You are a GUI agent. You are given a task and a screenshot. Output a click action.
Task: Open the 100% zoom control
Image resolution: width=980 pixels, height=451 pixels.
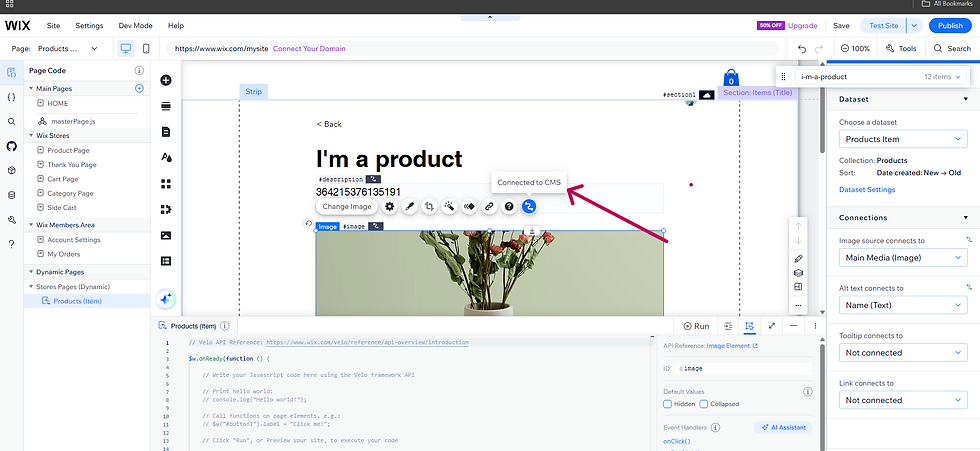point(856,49)
